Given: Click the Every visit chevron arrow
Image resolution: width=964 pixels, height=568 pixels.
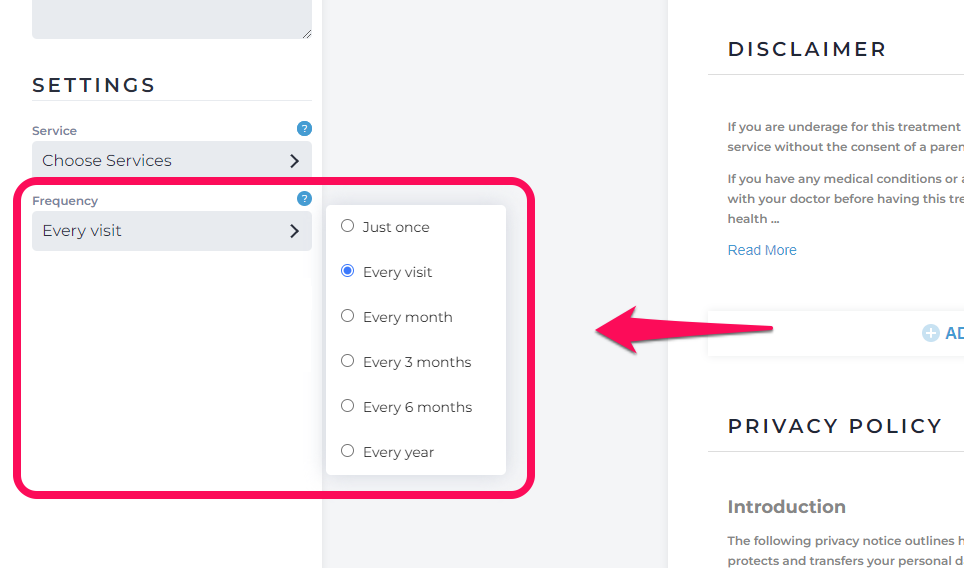Looking at the screenshot, I should click(x=294, y=231).
